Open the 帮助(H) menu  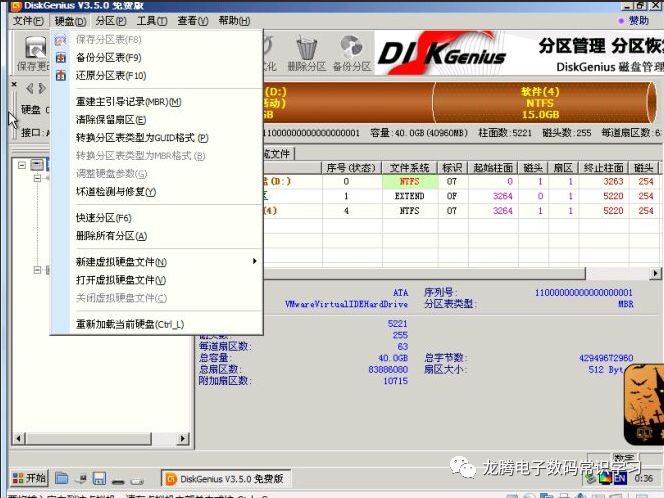click(x=234, y=20)
